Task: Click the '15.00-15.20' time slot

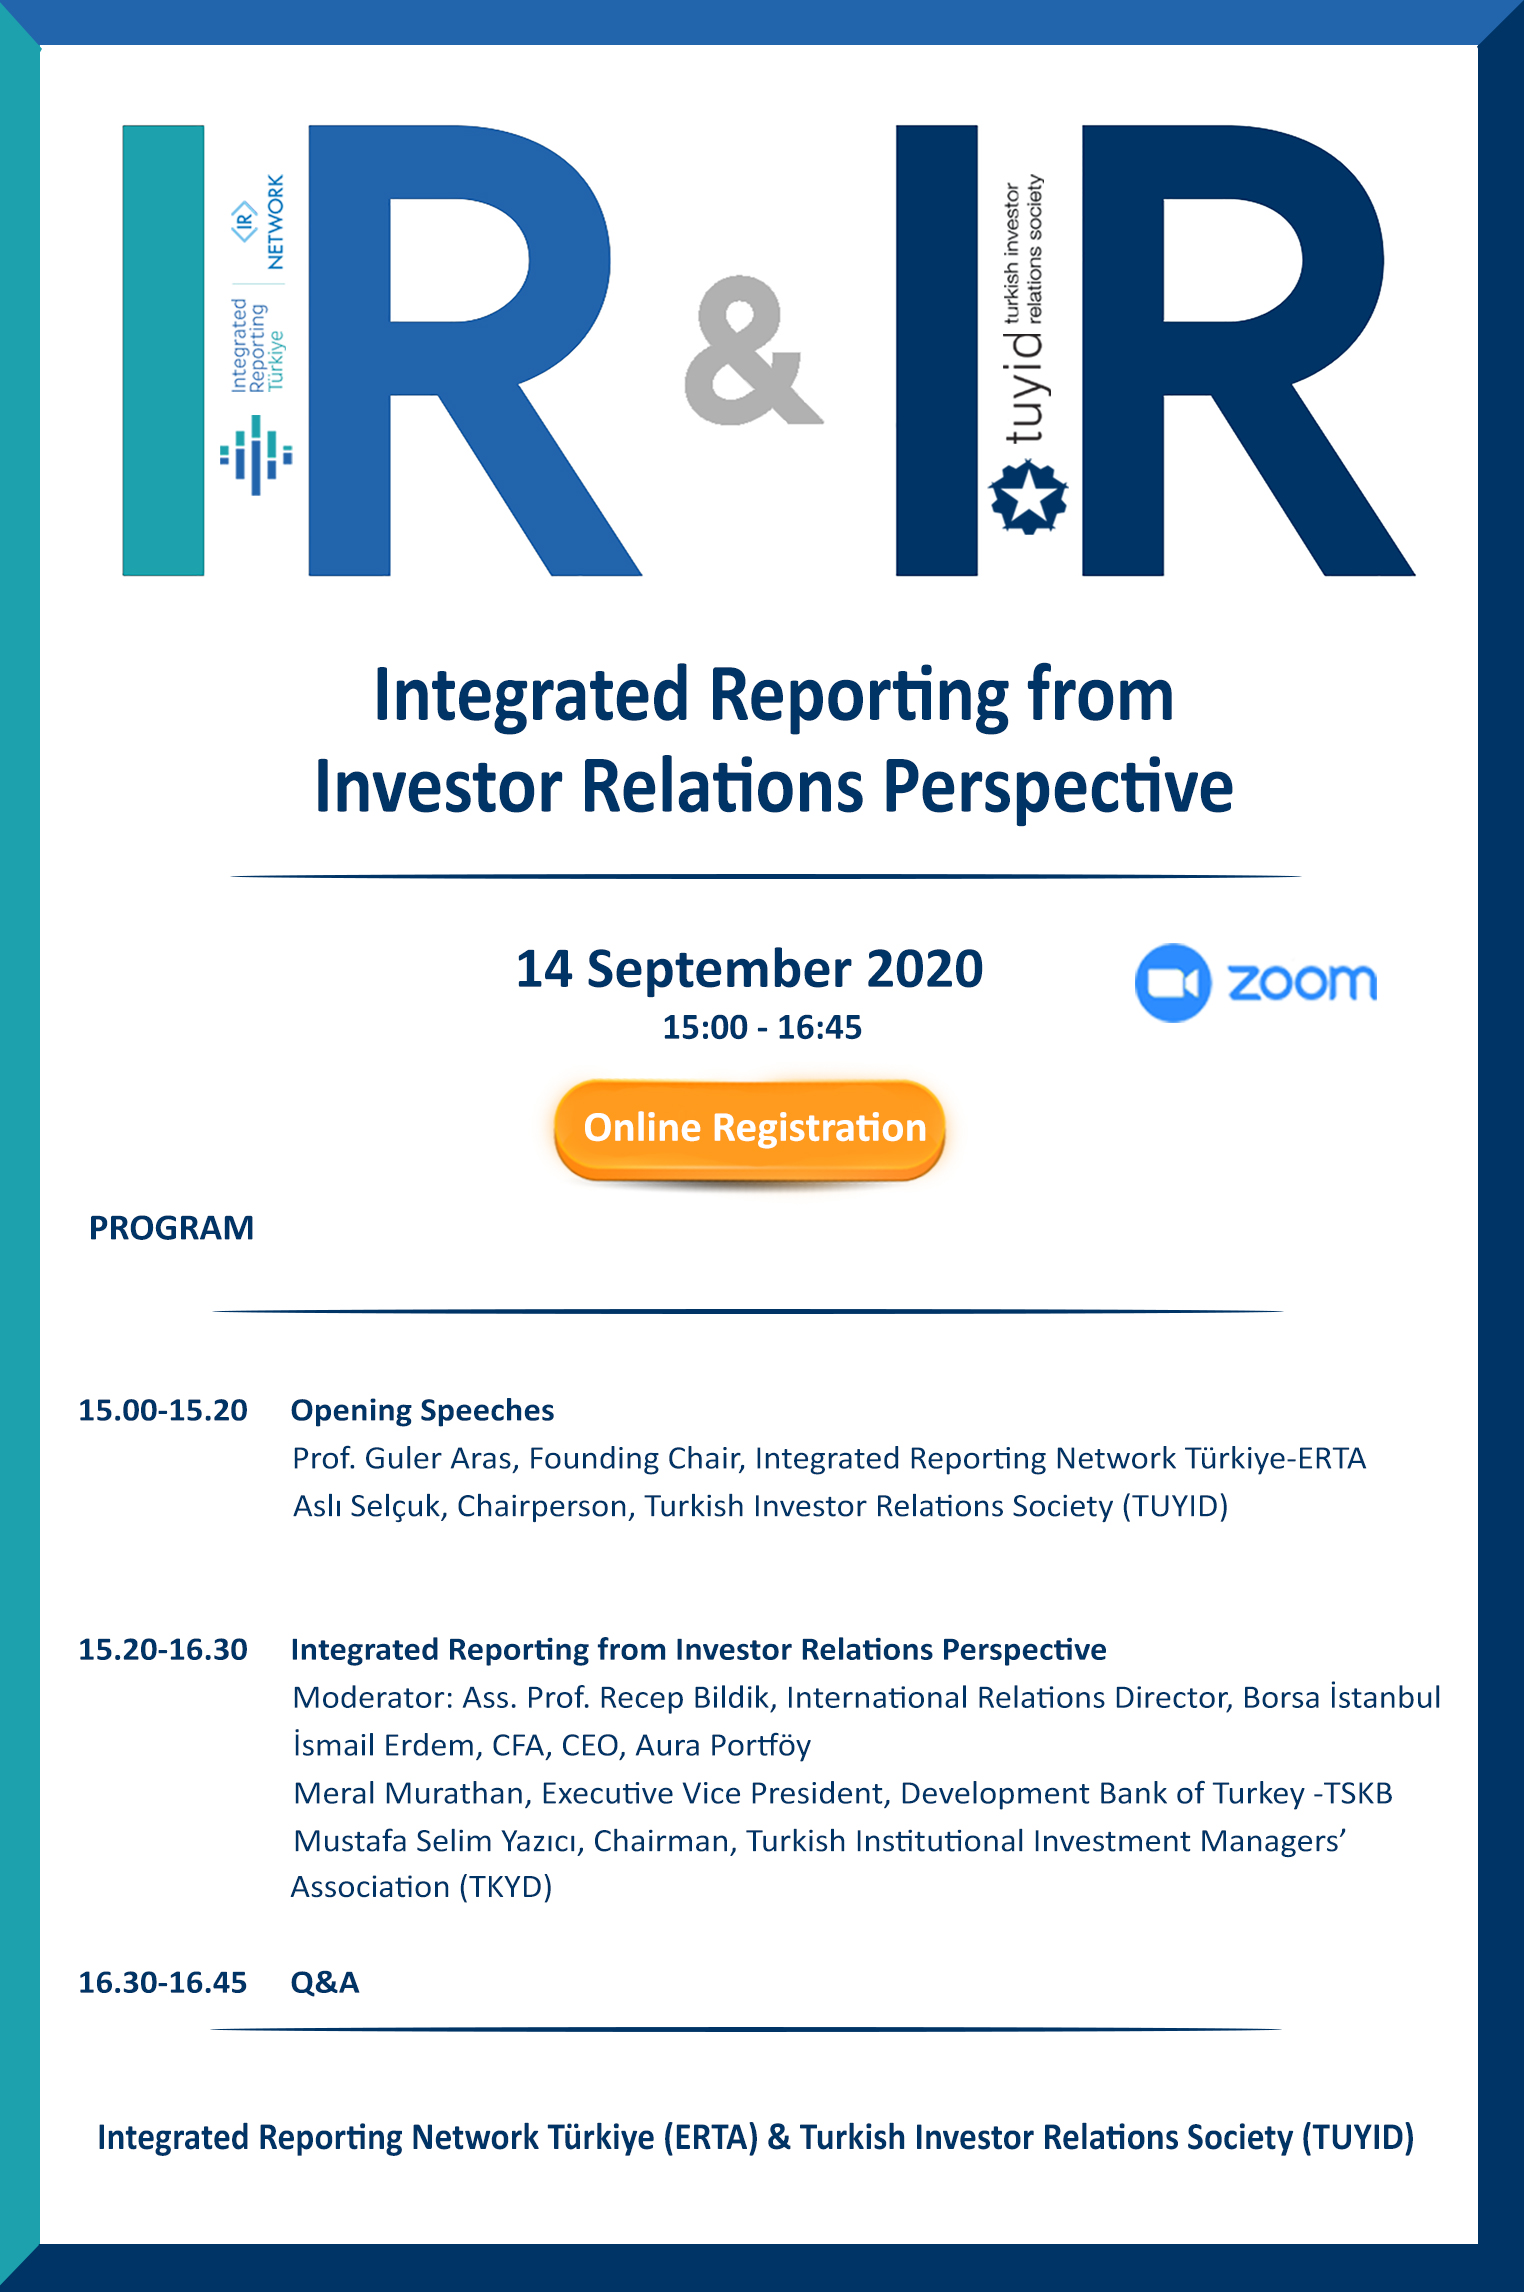Action: click(x=163, y=1410)
